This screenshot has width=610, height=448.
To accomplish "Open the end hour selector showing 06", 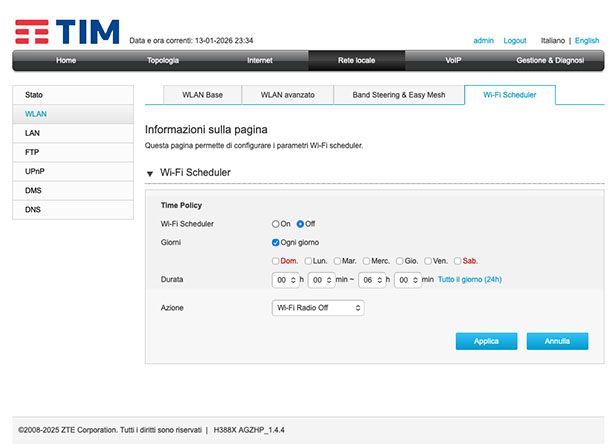I will click(372, 280).
